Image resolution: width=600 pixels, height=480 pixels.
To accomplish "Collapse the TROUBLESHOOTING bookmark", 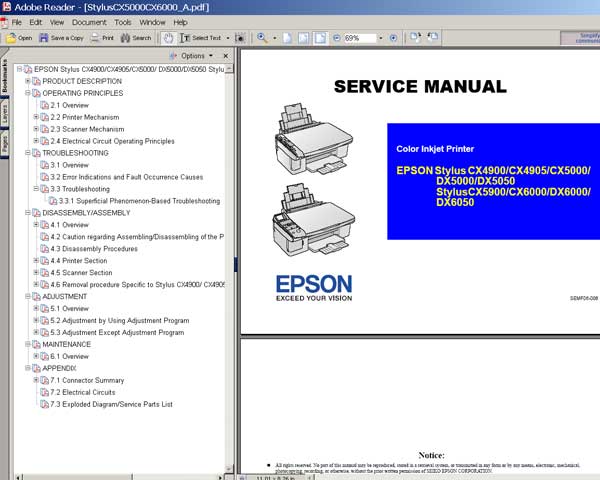I will click(28, 153).
